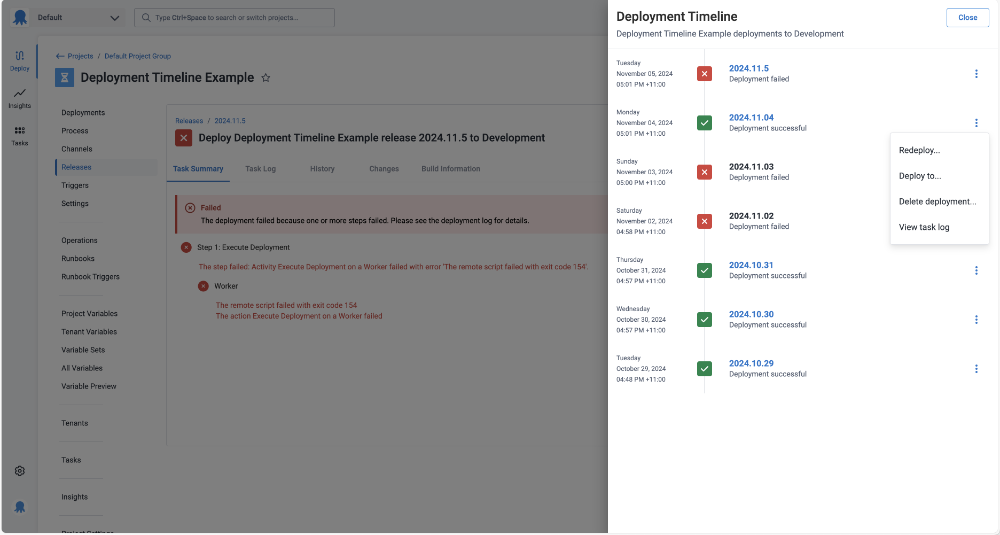Click the green success icon for 2024.10.31
The height and width of the screenshot is (535, 1000).
pos(704,270)
